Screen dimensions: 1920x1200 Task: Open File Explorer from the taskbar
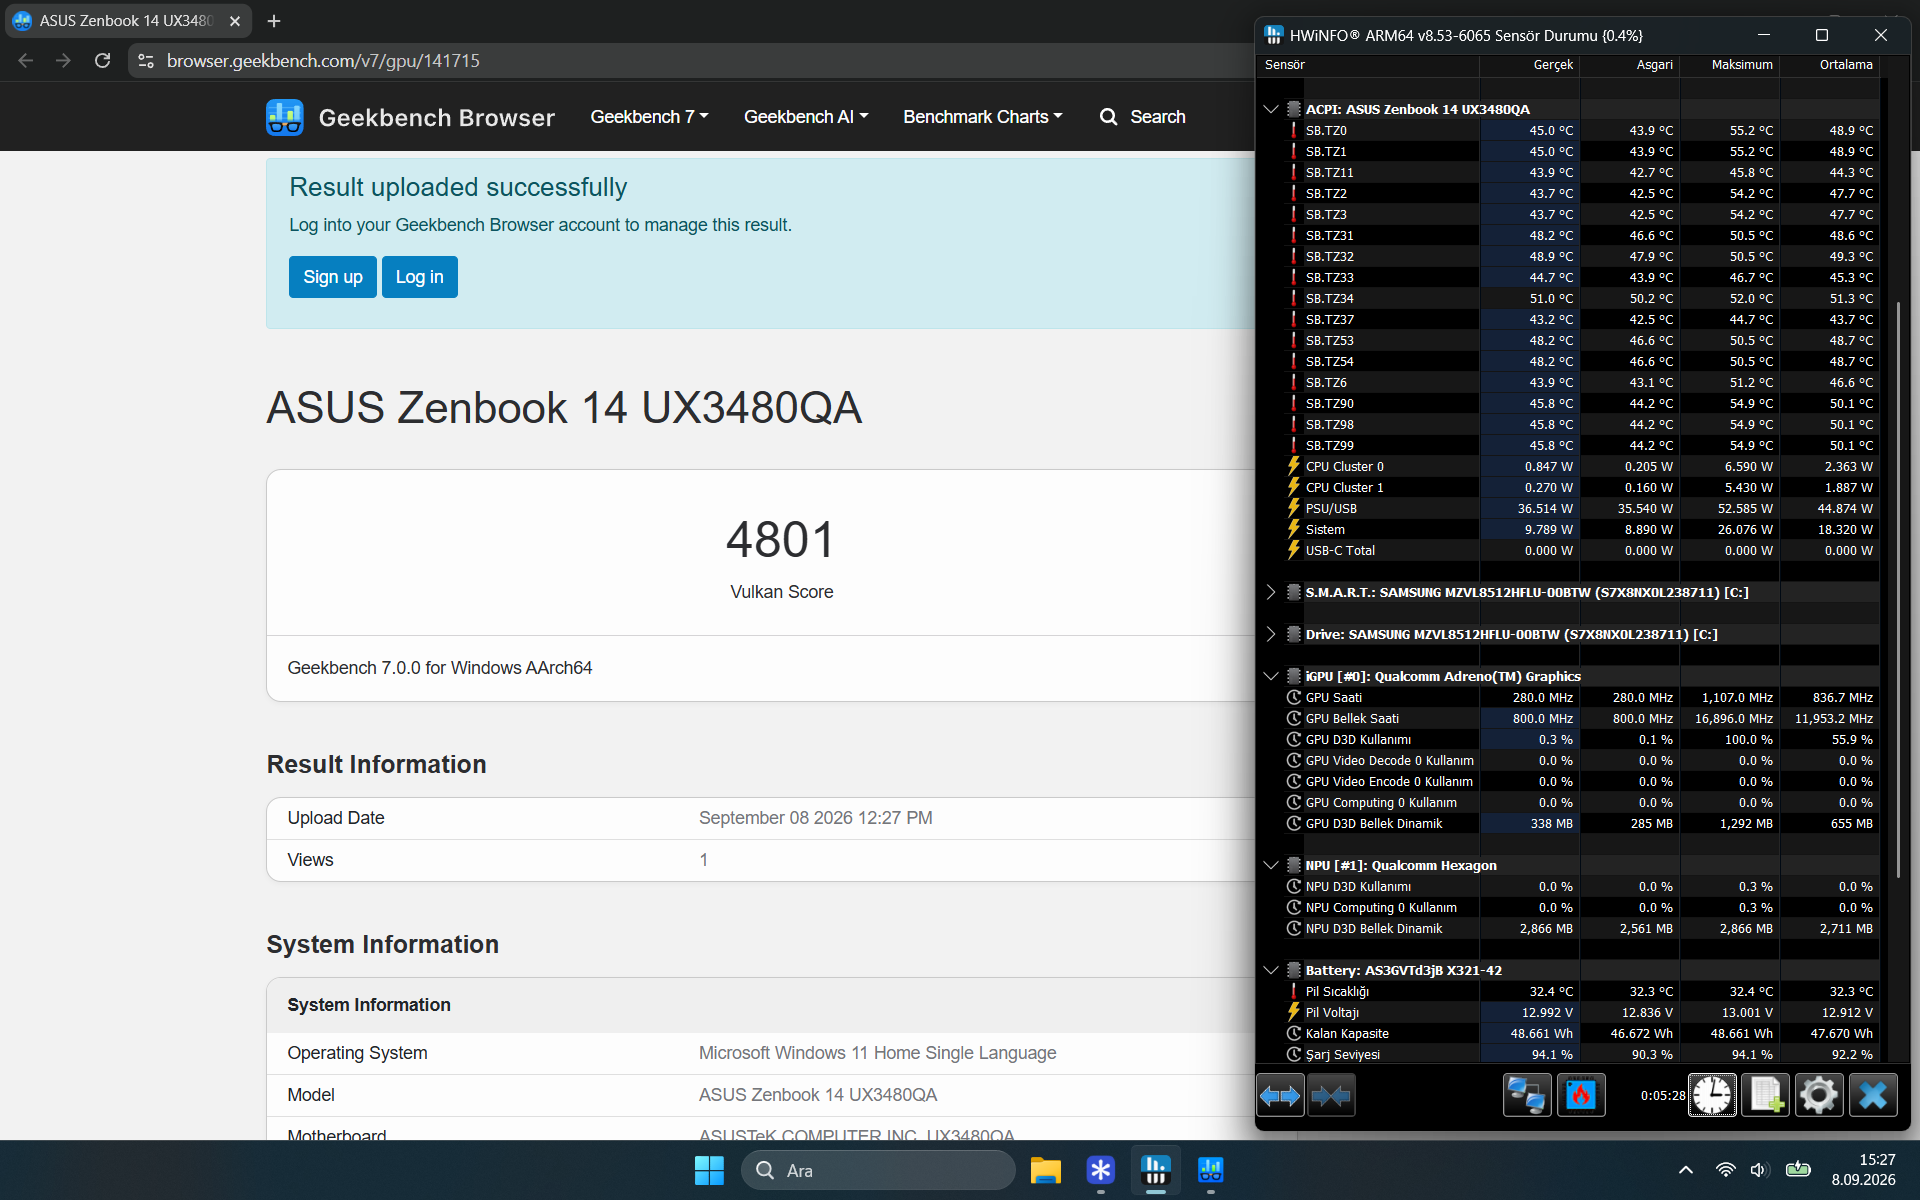click(1045, 1170)
